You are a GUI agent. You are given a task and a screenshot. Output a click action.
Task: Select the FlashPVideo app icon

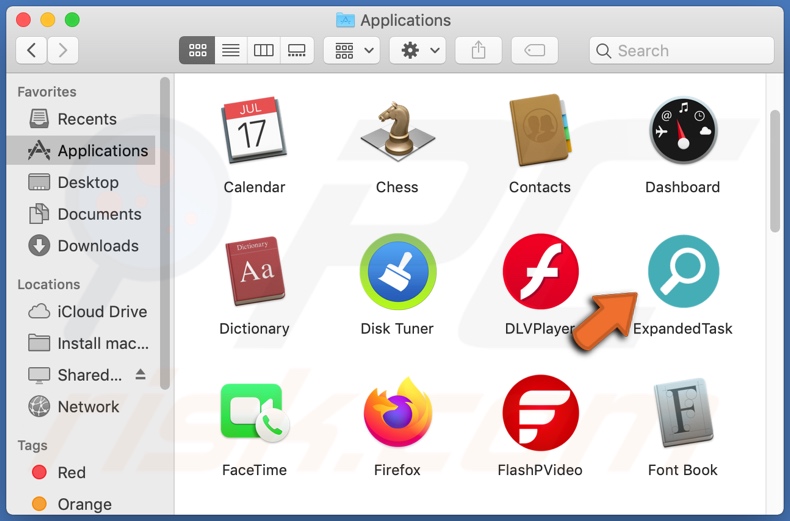[x=541, y=413]
